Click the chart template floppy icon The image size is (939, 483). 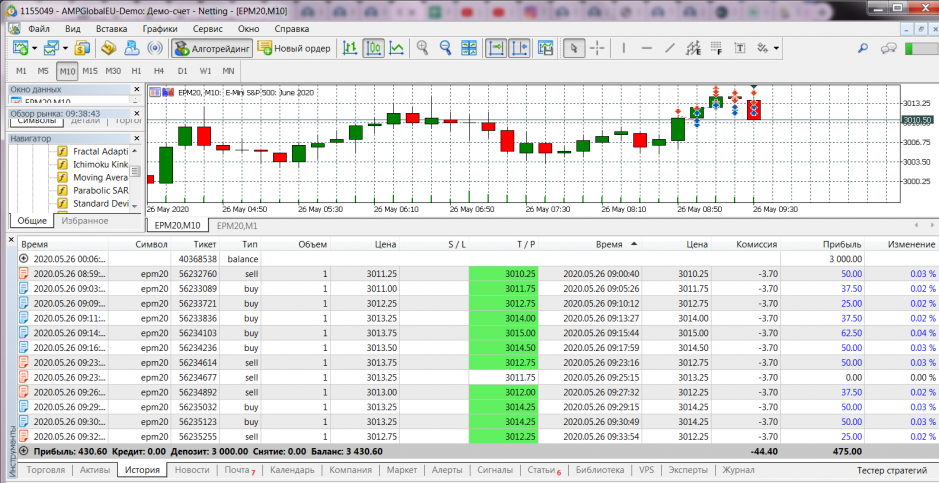[x=546, y=48]
